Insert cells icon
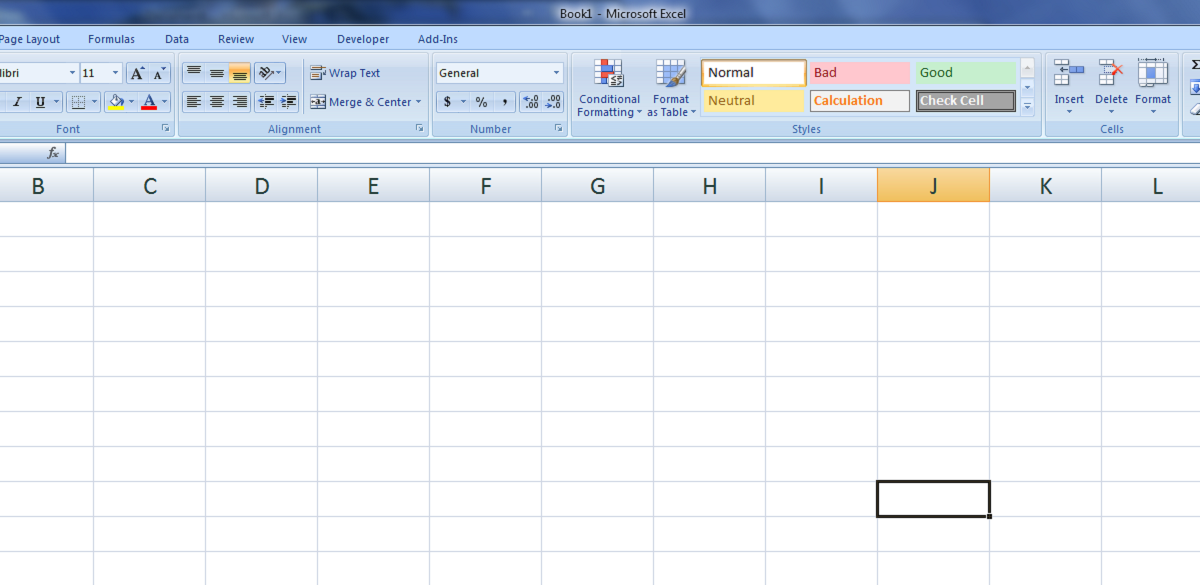Image resolution: width=1200 pixels, height=585 pixels. click(x=1069, y=74)
